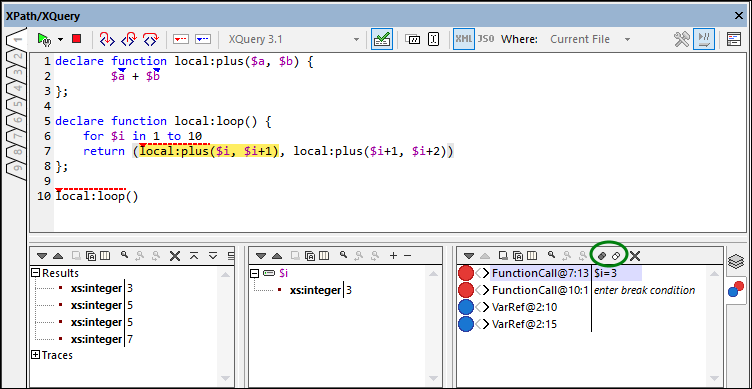Toggle the green checkmark validate-expression button
752x389 pixels.
[x=382, y=39]
